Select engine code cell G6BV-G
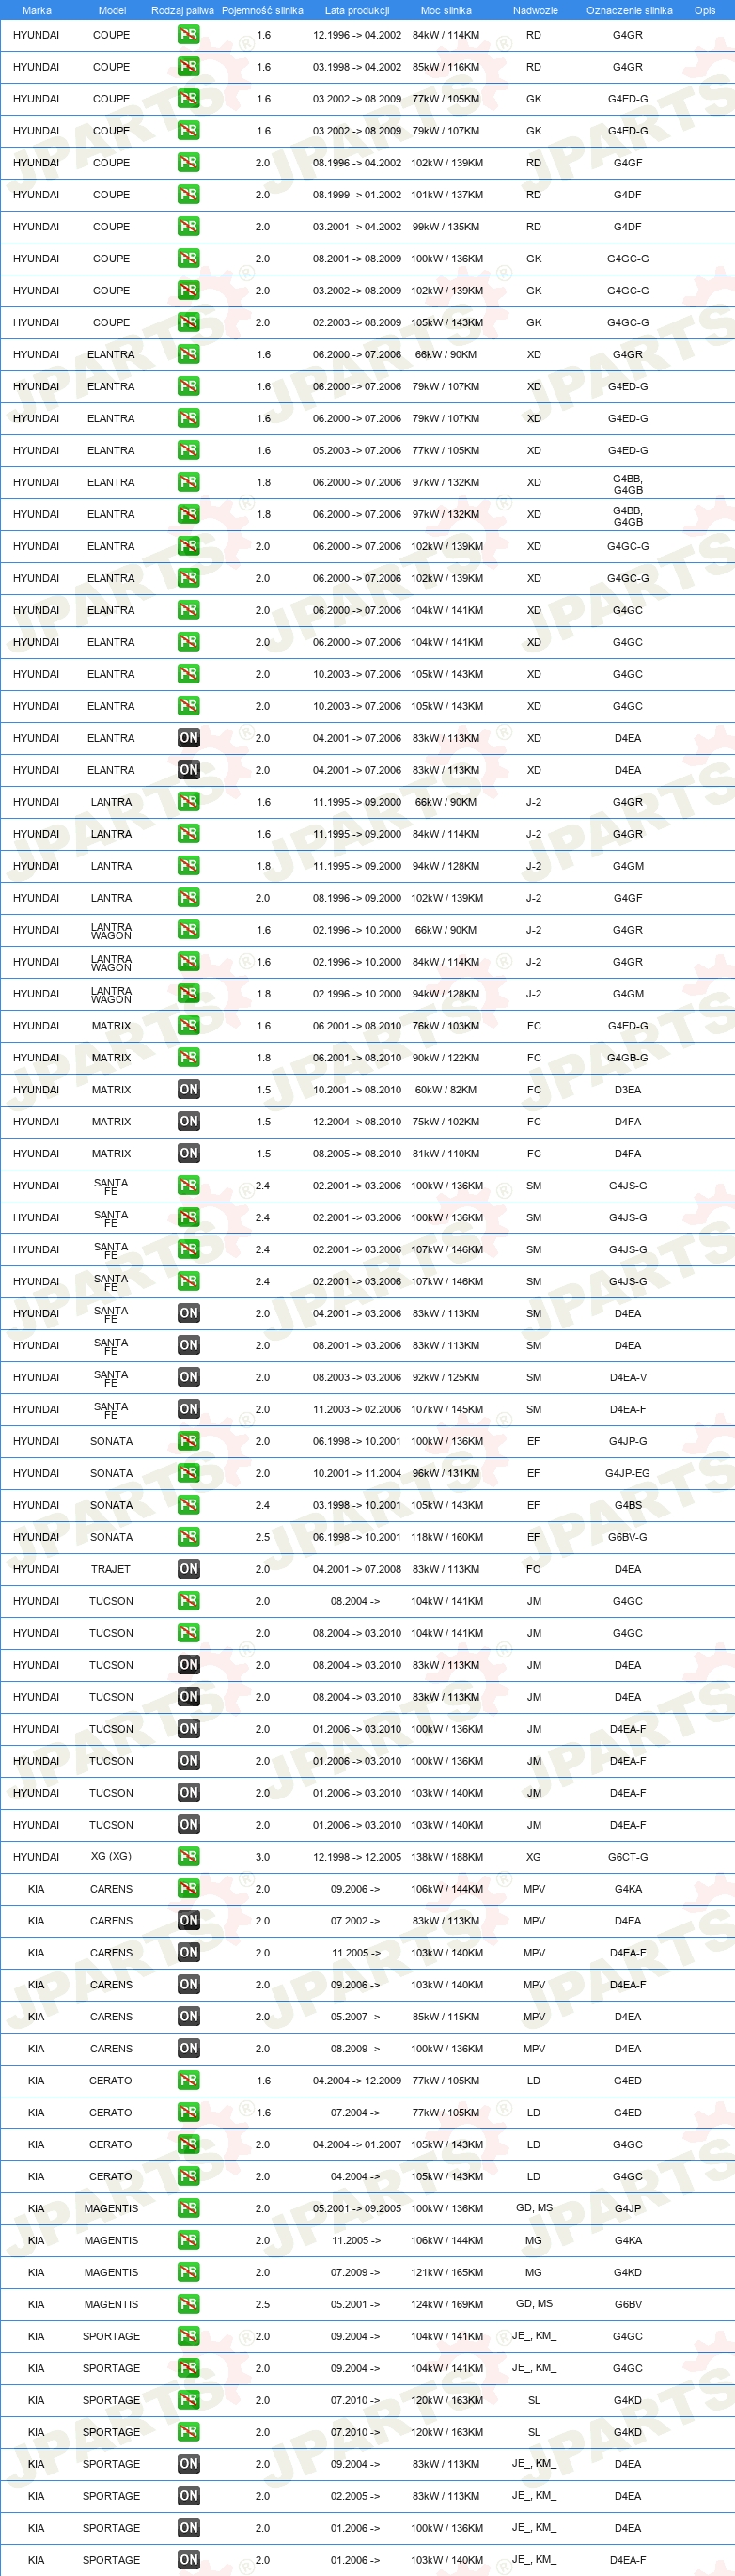 click(628, 1537)
